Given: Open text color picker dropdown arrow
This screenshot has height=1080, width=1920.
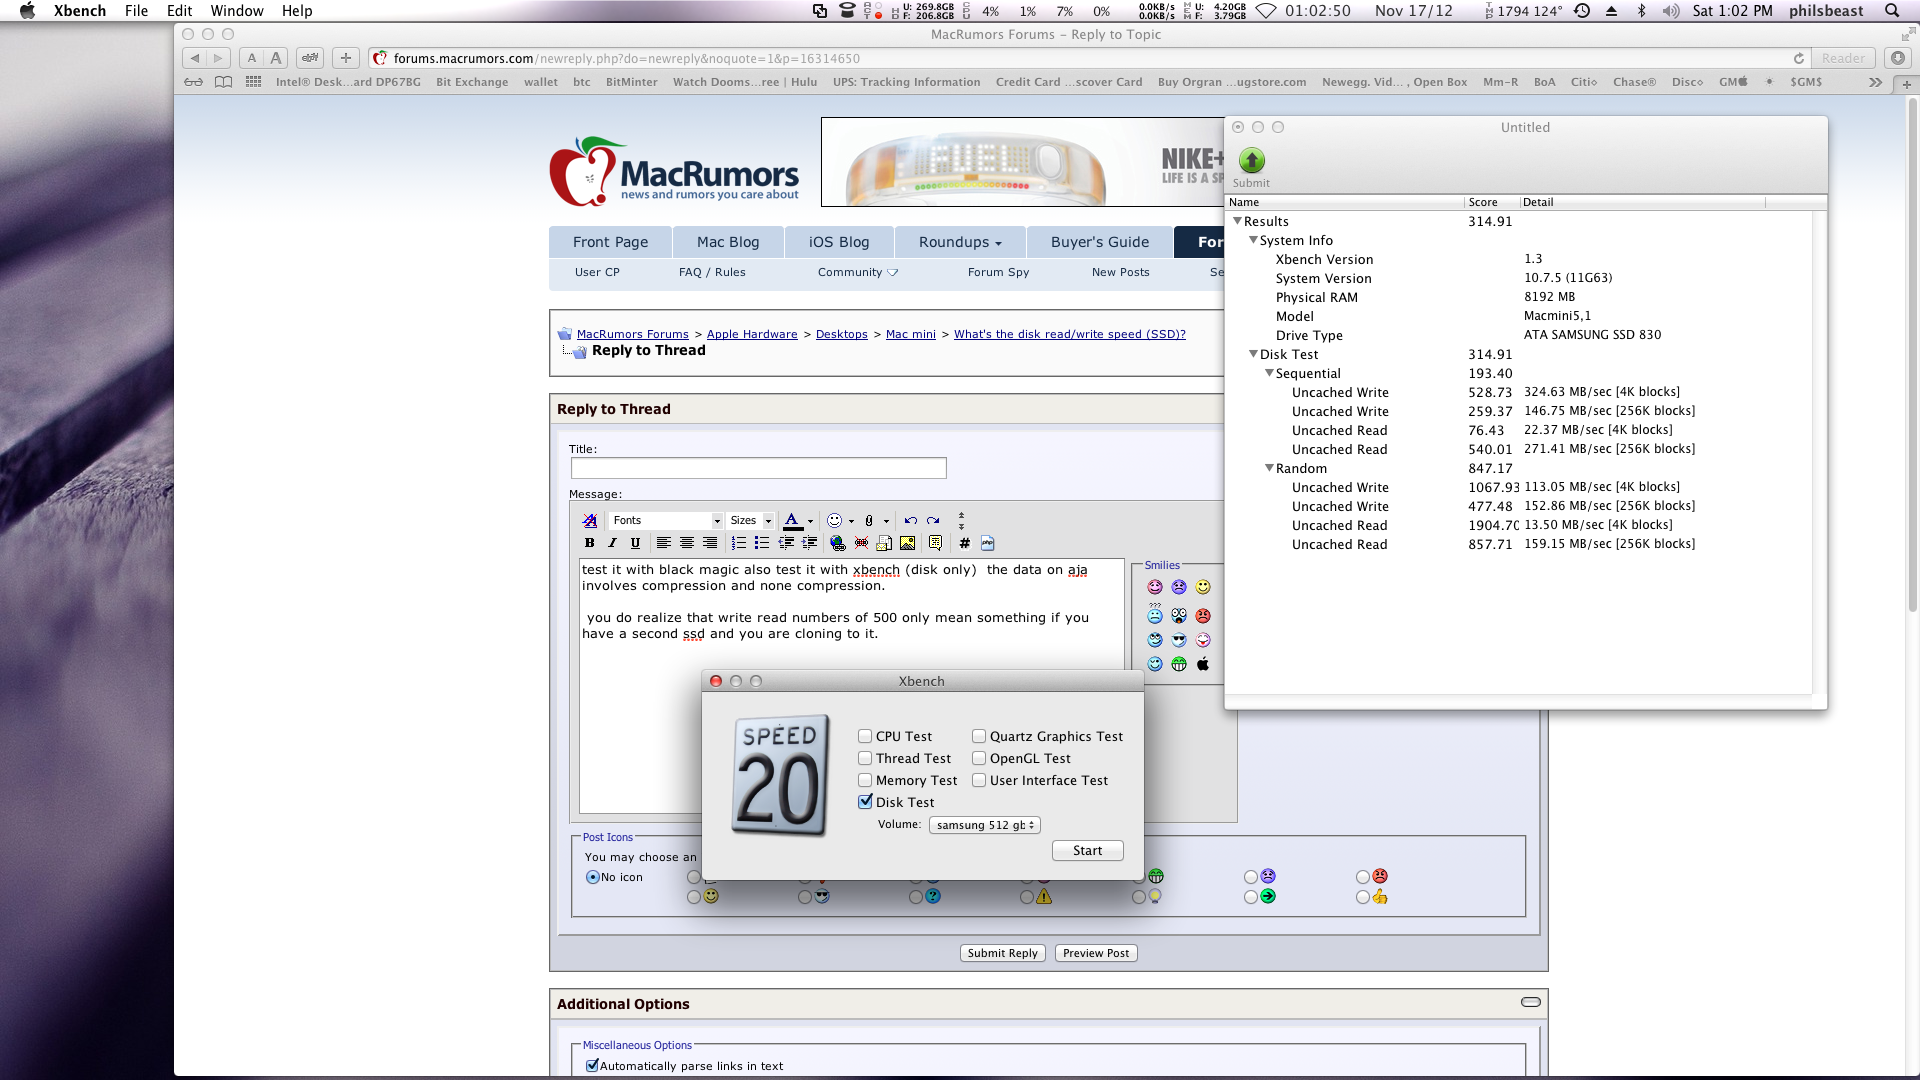Looking at the screenshot, I should coord(810,521).
